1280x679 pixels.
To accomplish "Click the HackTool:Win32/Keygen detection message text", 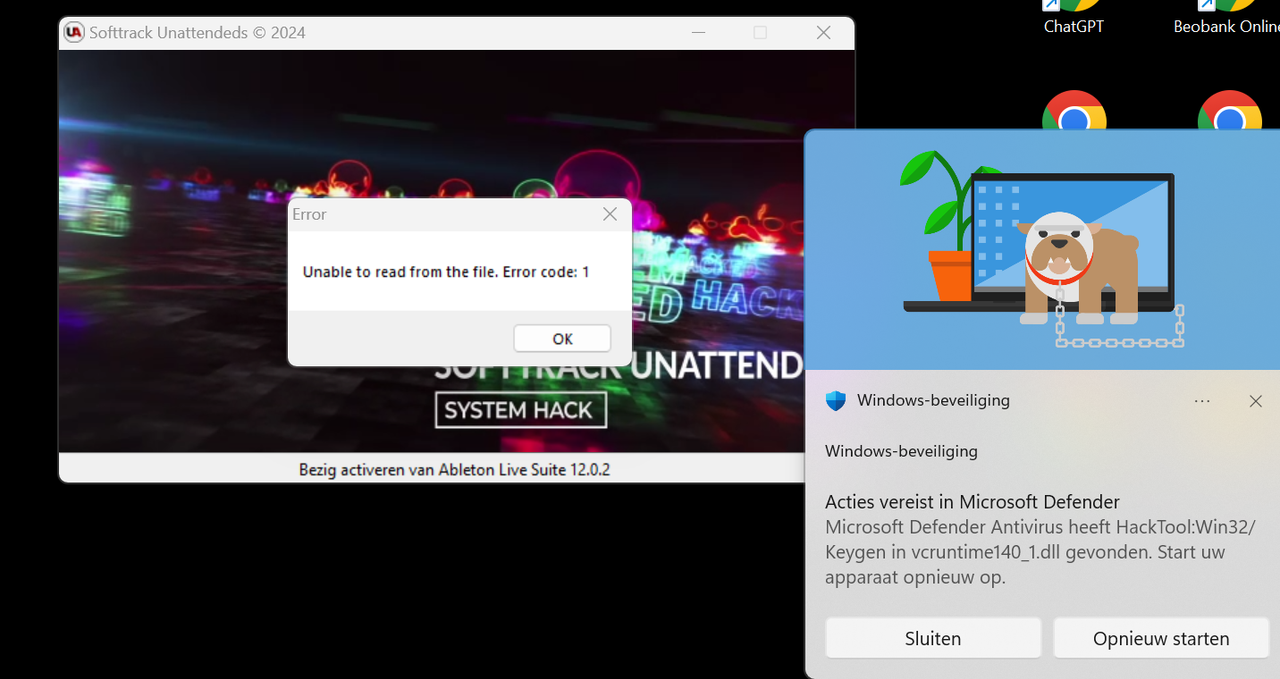I will point(1039,552).
